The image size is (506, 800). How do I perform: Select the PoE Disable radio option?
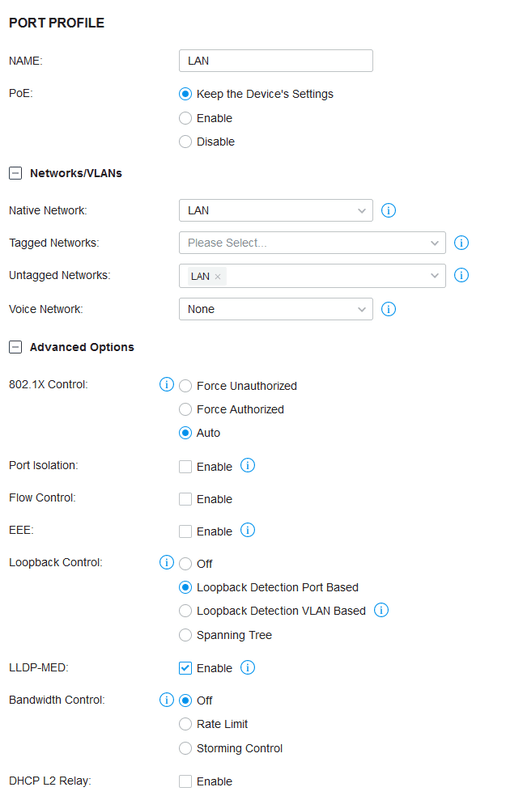(185, 141)
